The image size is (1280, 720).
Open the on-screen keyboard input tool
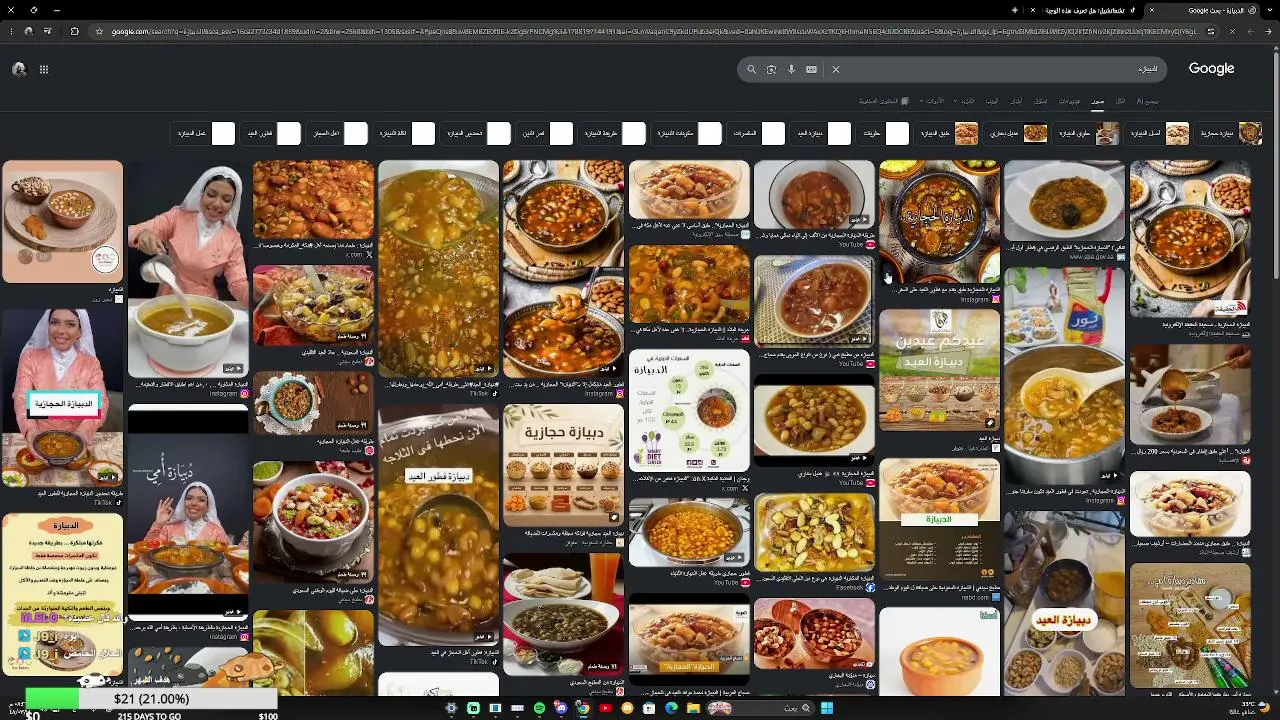coord(811,70)
